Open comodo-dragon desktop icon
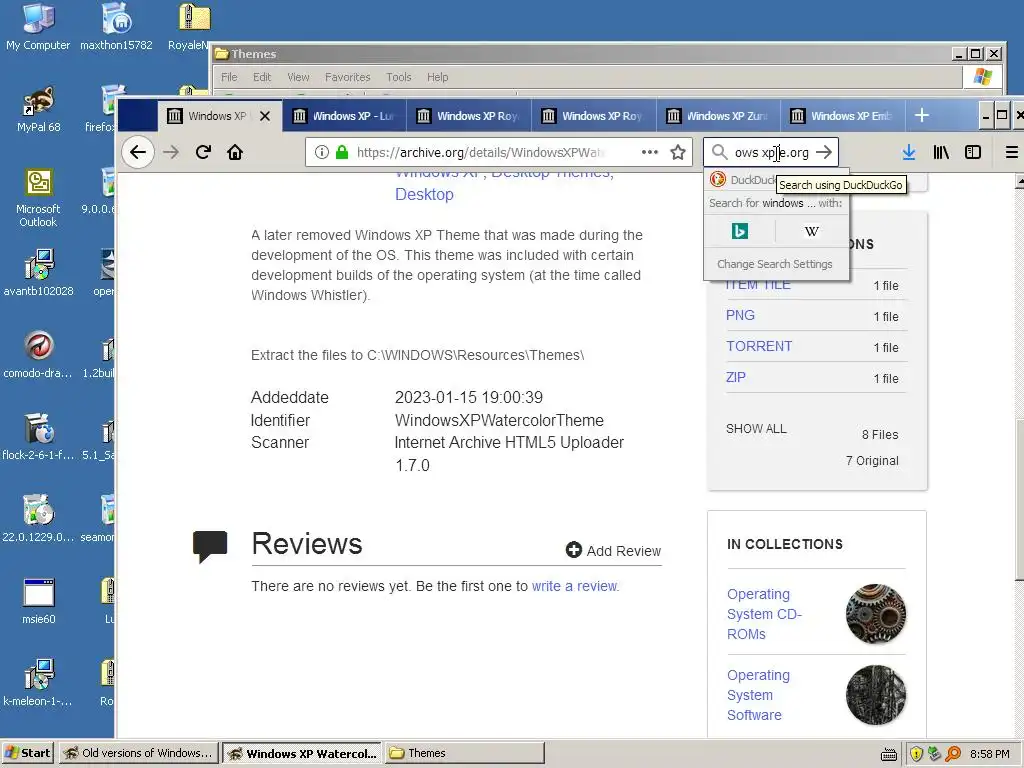The image size is (1024, 768). pos(38,356)
